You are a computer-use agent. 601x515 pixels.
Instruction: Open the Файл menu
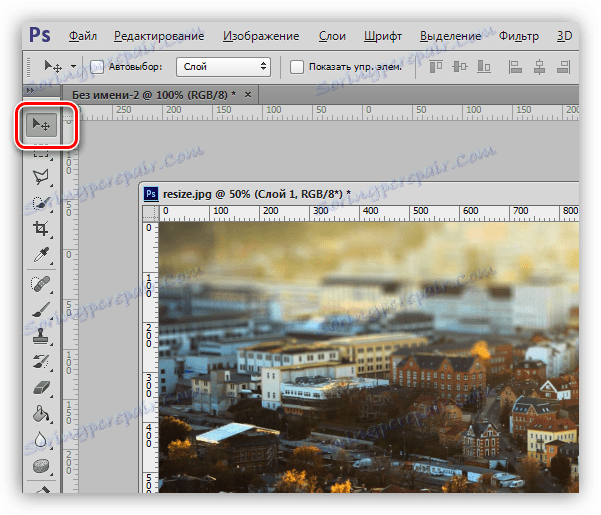[83, 36]
